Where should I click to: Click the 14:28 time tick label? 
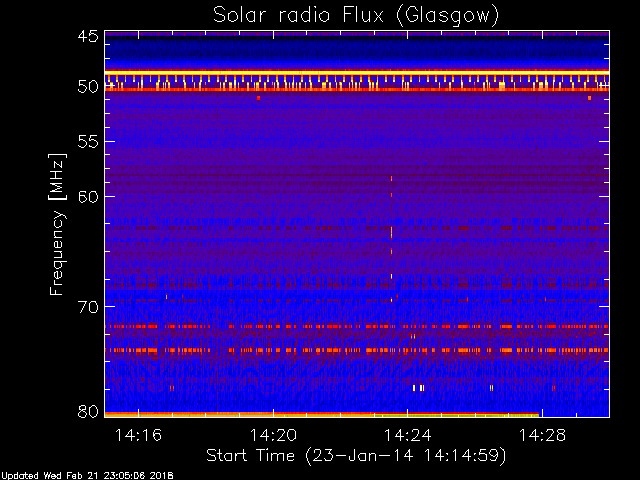click(542, 435)
